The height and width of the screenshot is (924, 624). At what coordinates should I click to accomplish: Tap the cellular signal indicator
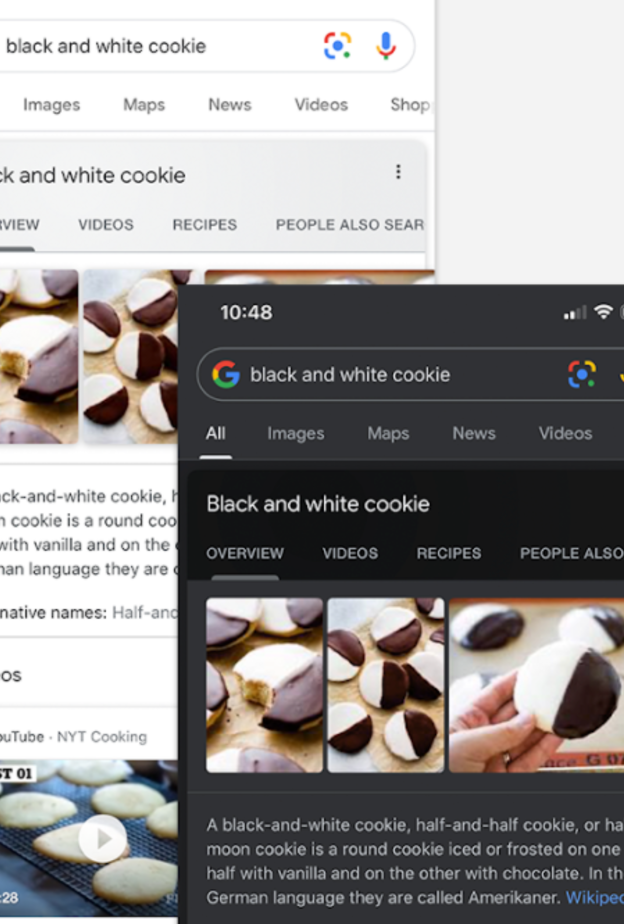(573, 312)
